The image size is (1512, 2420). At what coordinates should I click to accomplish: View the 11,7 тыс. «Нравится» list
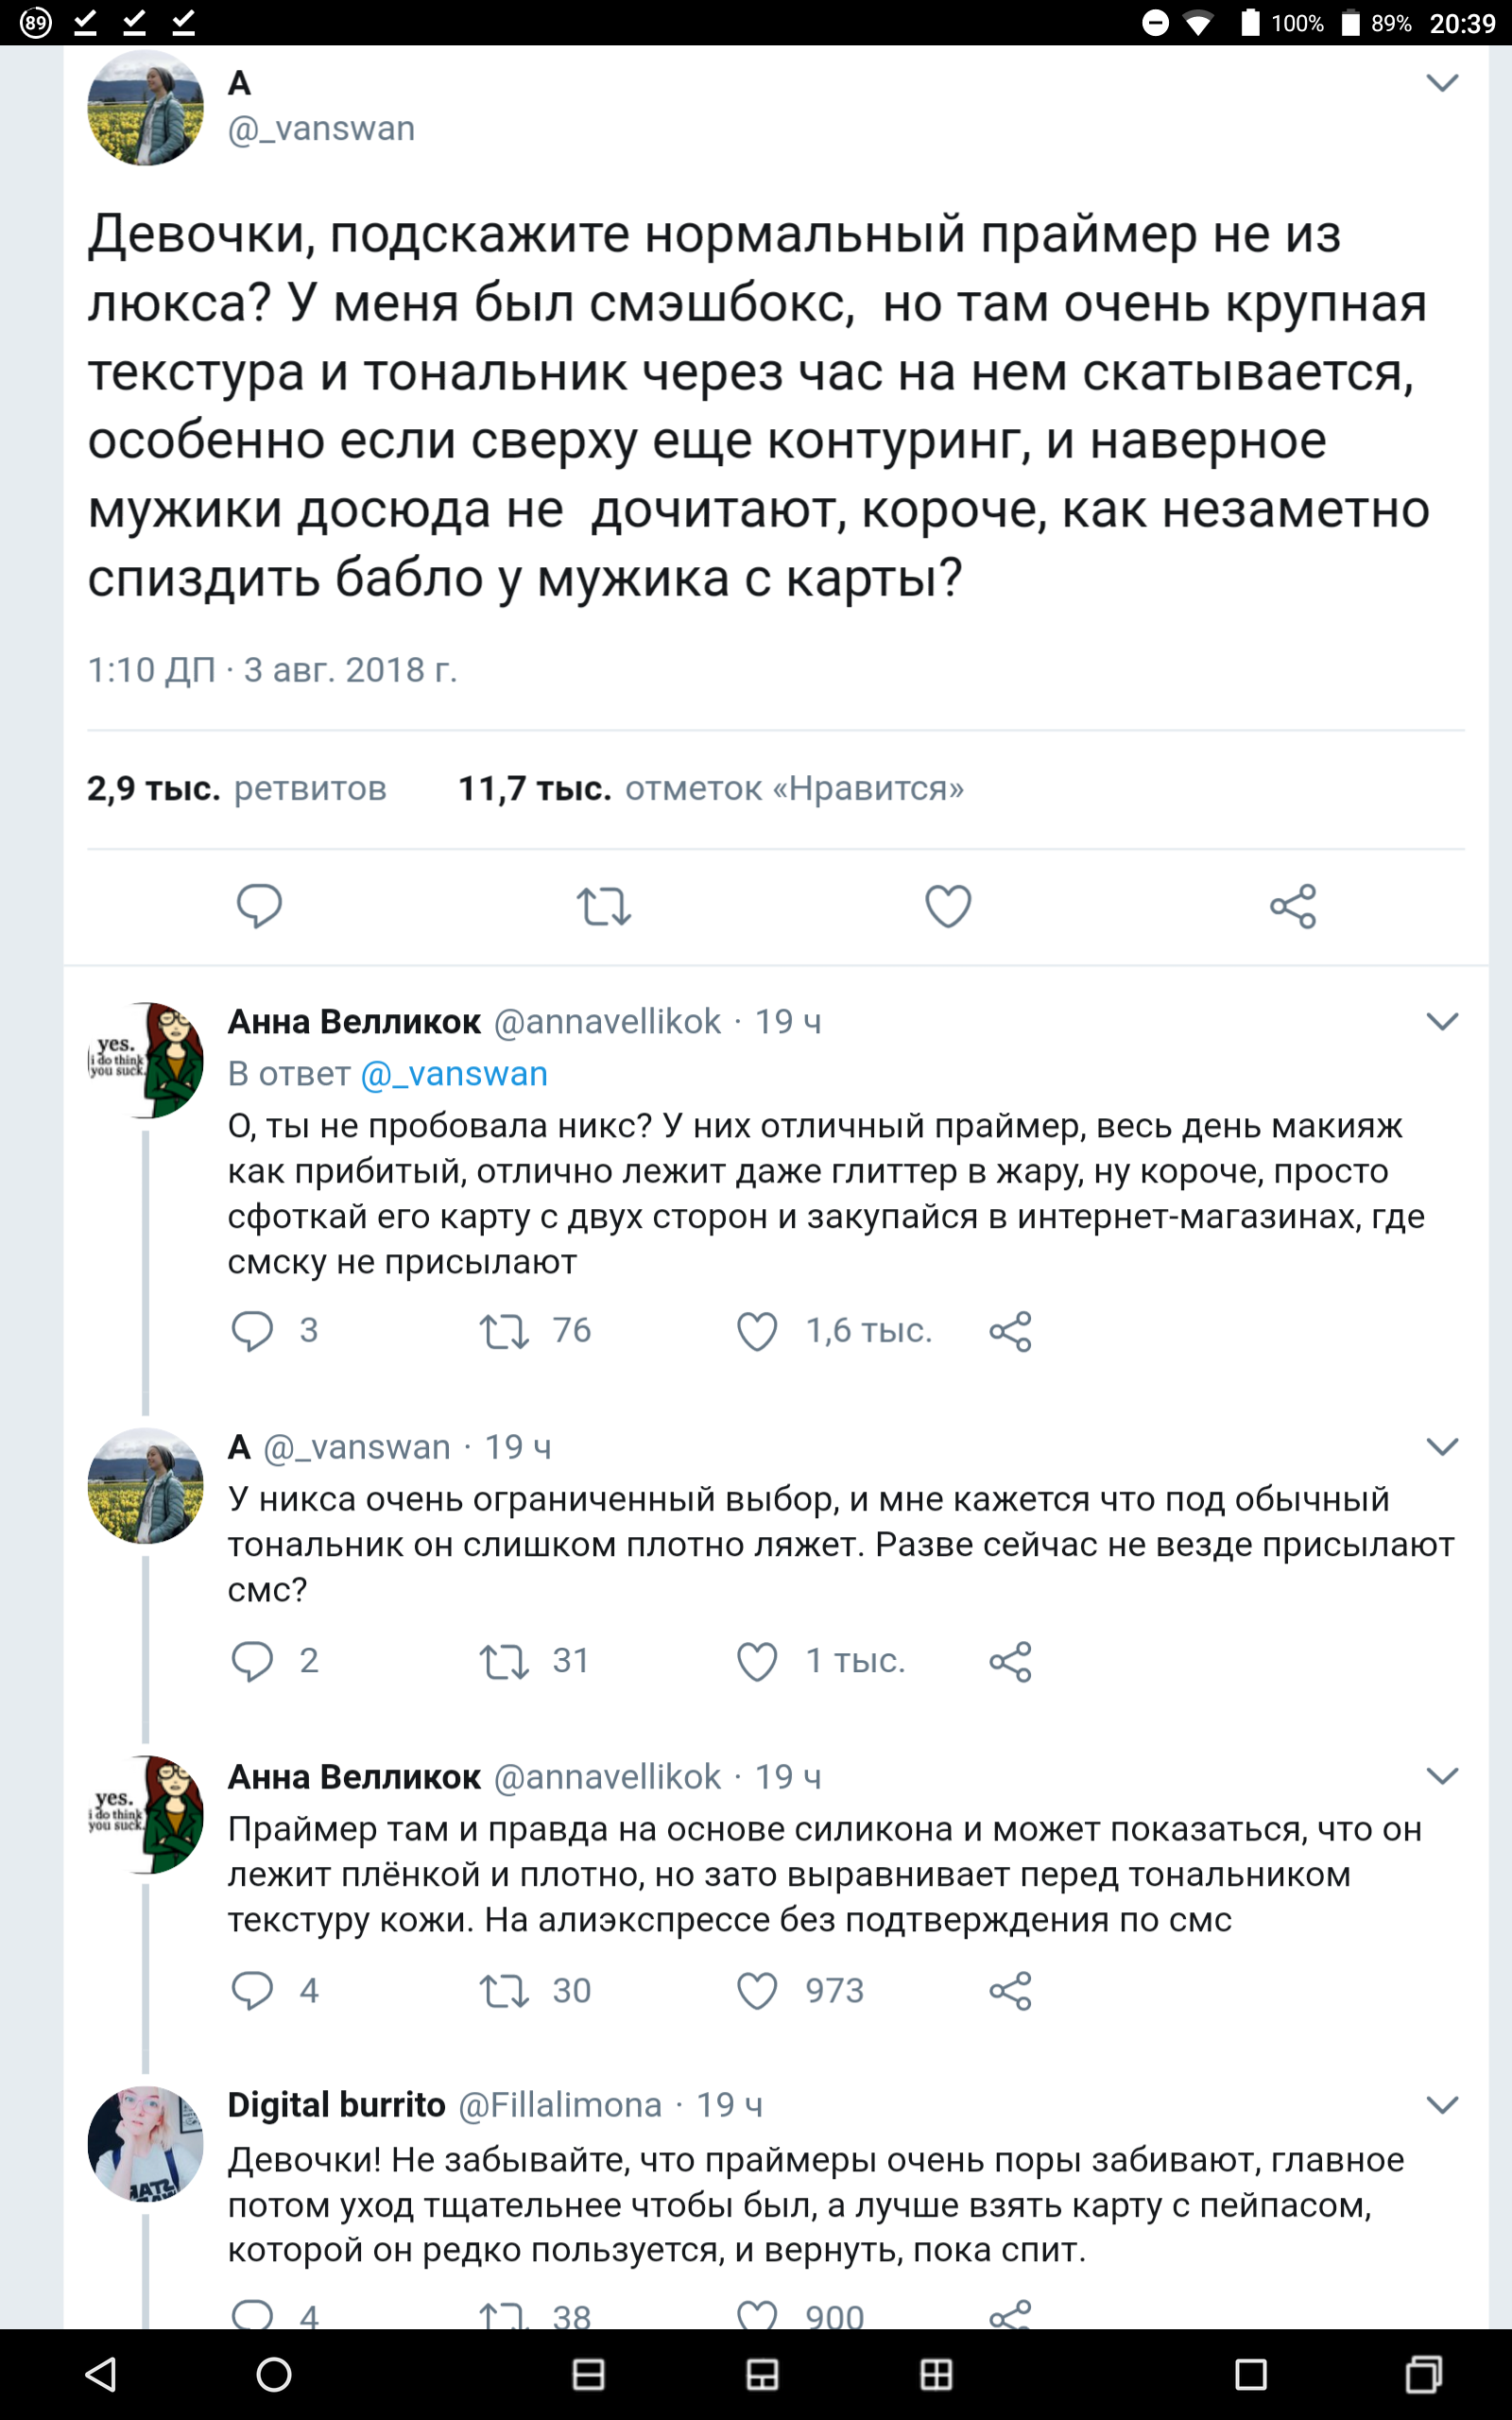(710, 789)
